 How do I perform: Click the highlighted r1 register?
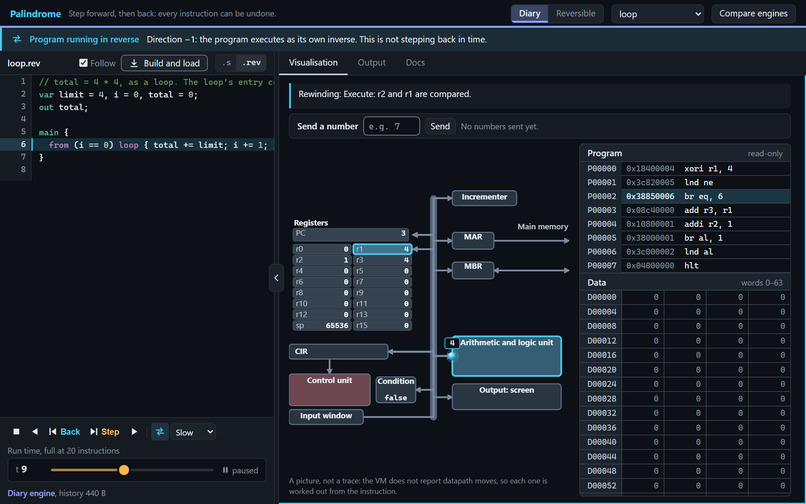[382, 249]
